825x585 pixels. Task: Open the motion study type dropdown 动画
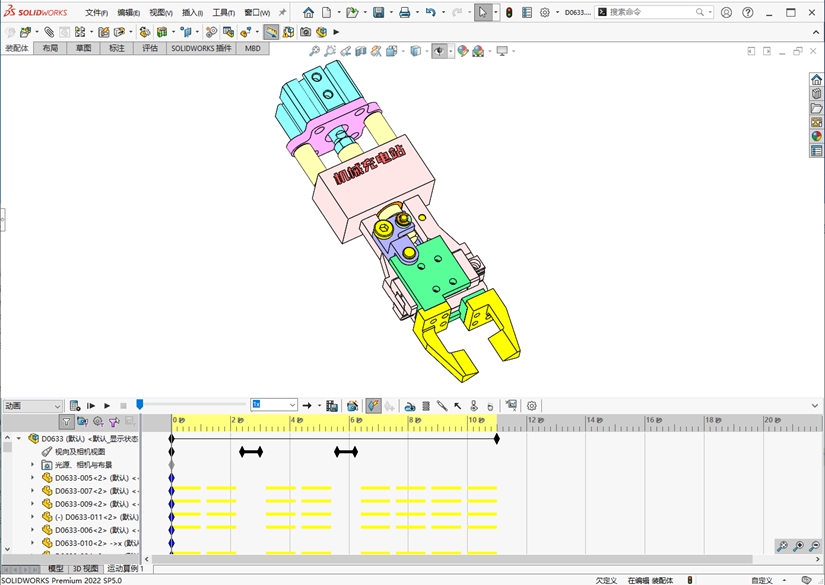click(32, 406)
